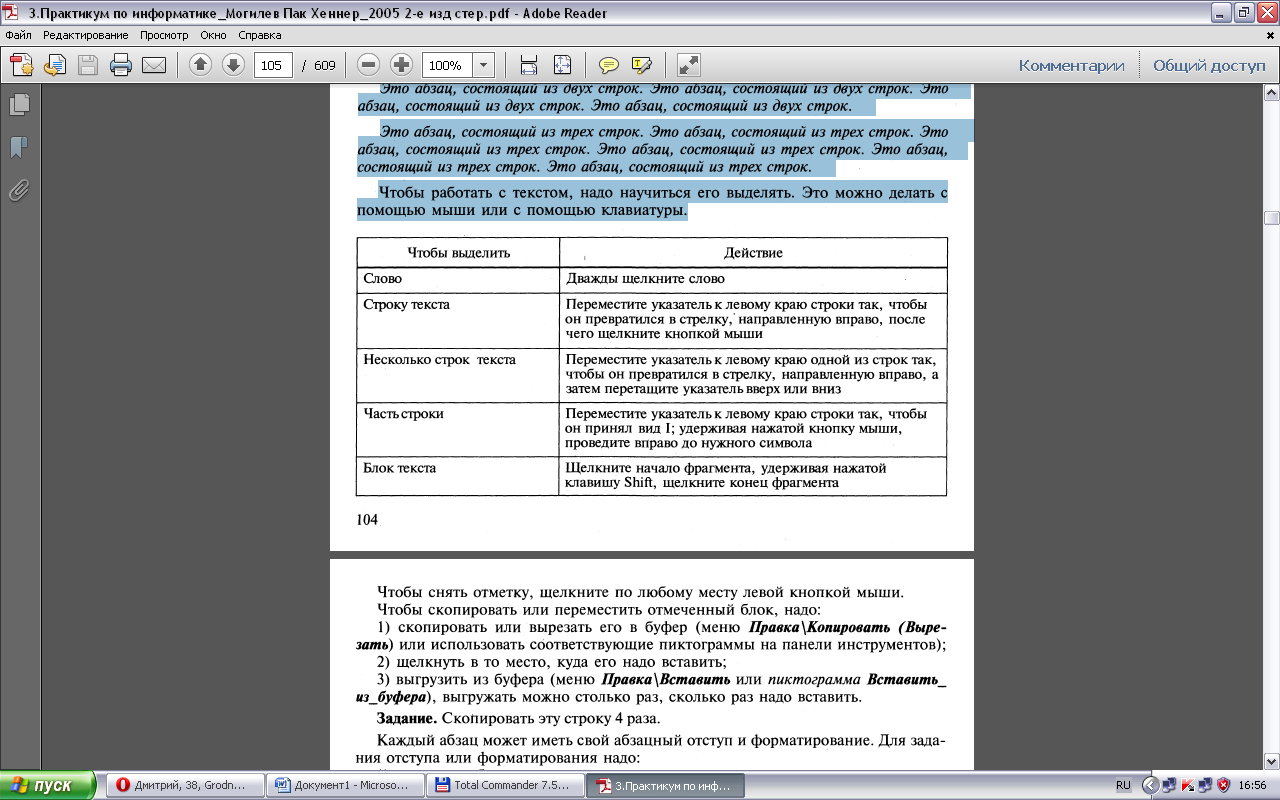This screenshot has height=800, width=1280.
Task: Zoom in with the plus button
Action: (401, 65)
